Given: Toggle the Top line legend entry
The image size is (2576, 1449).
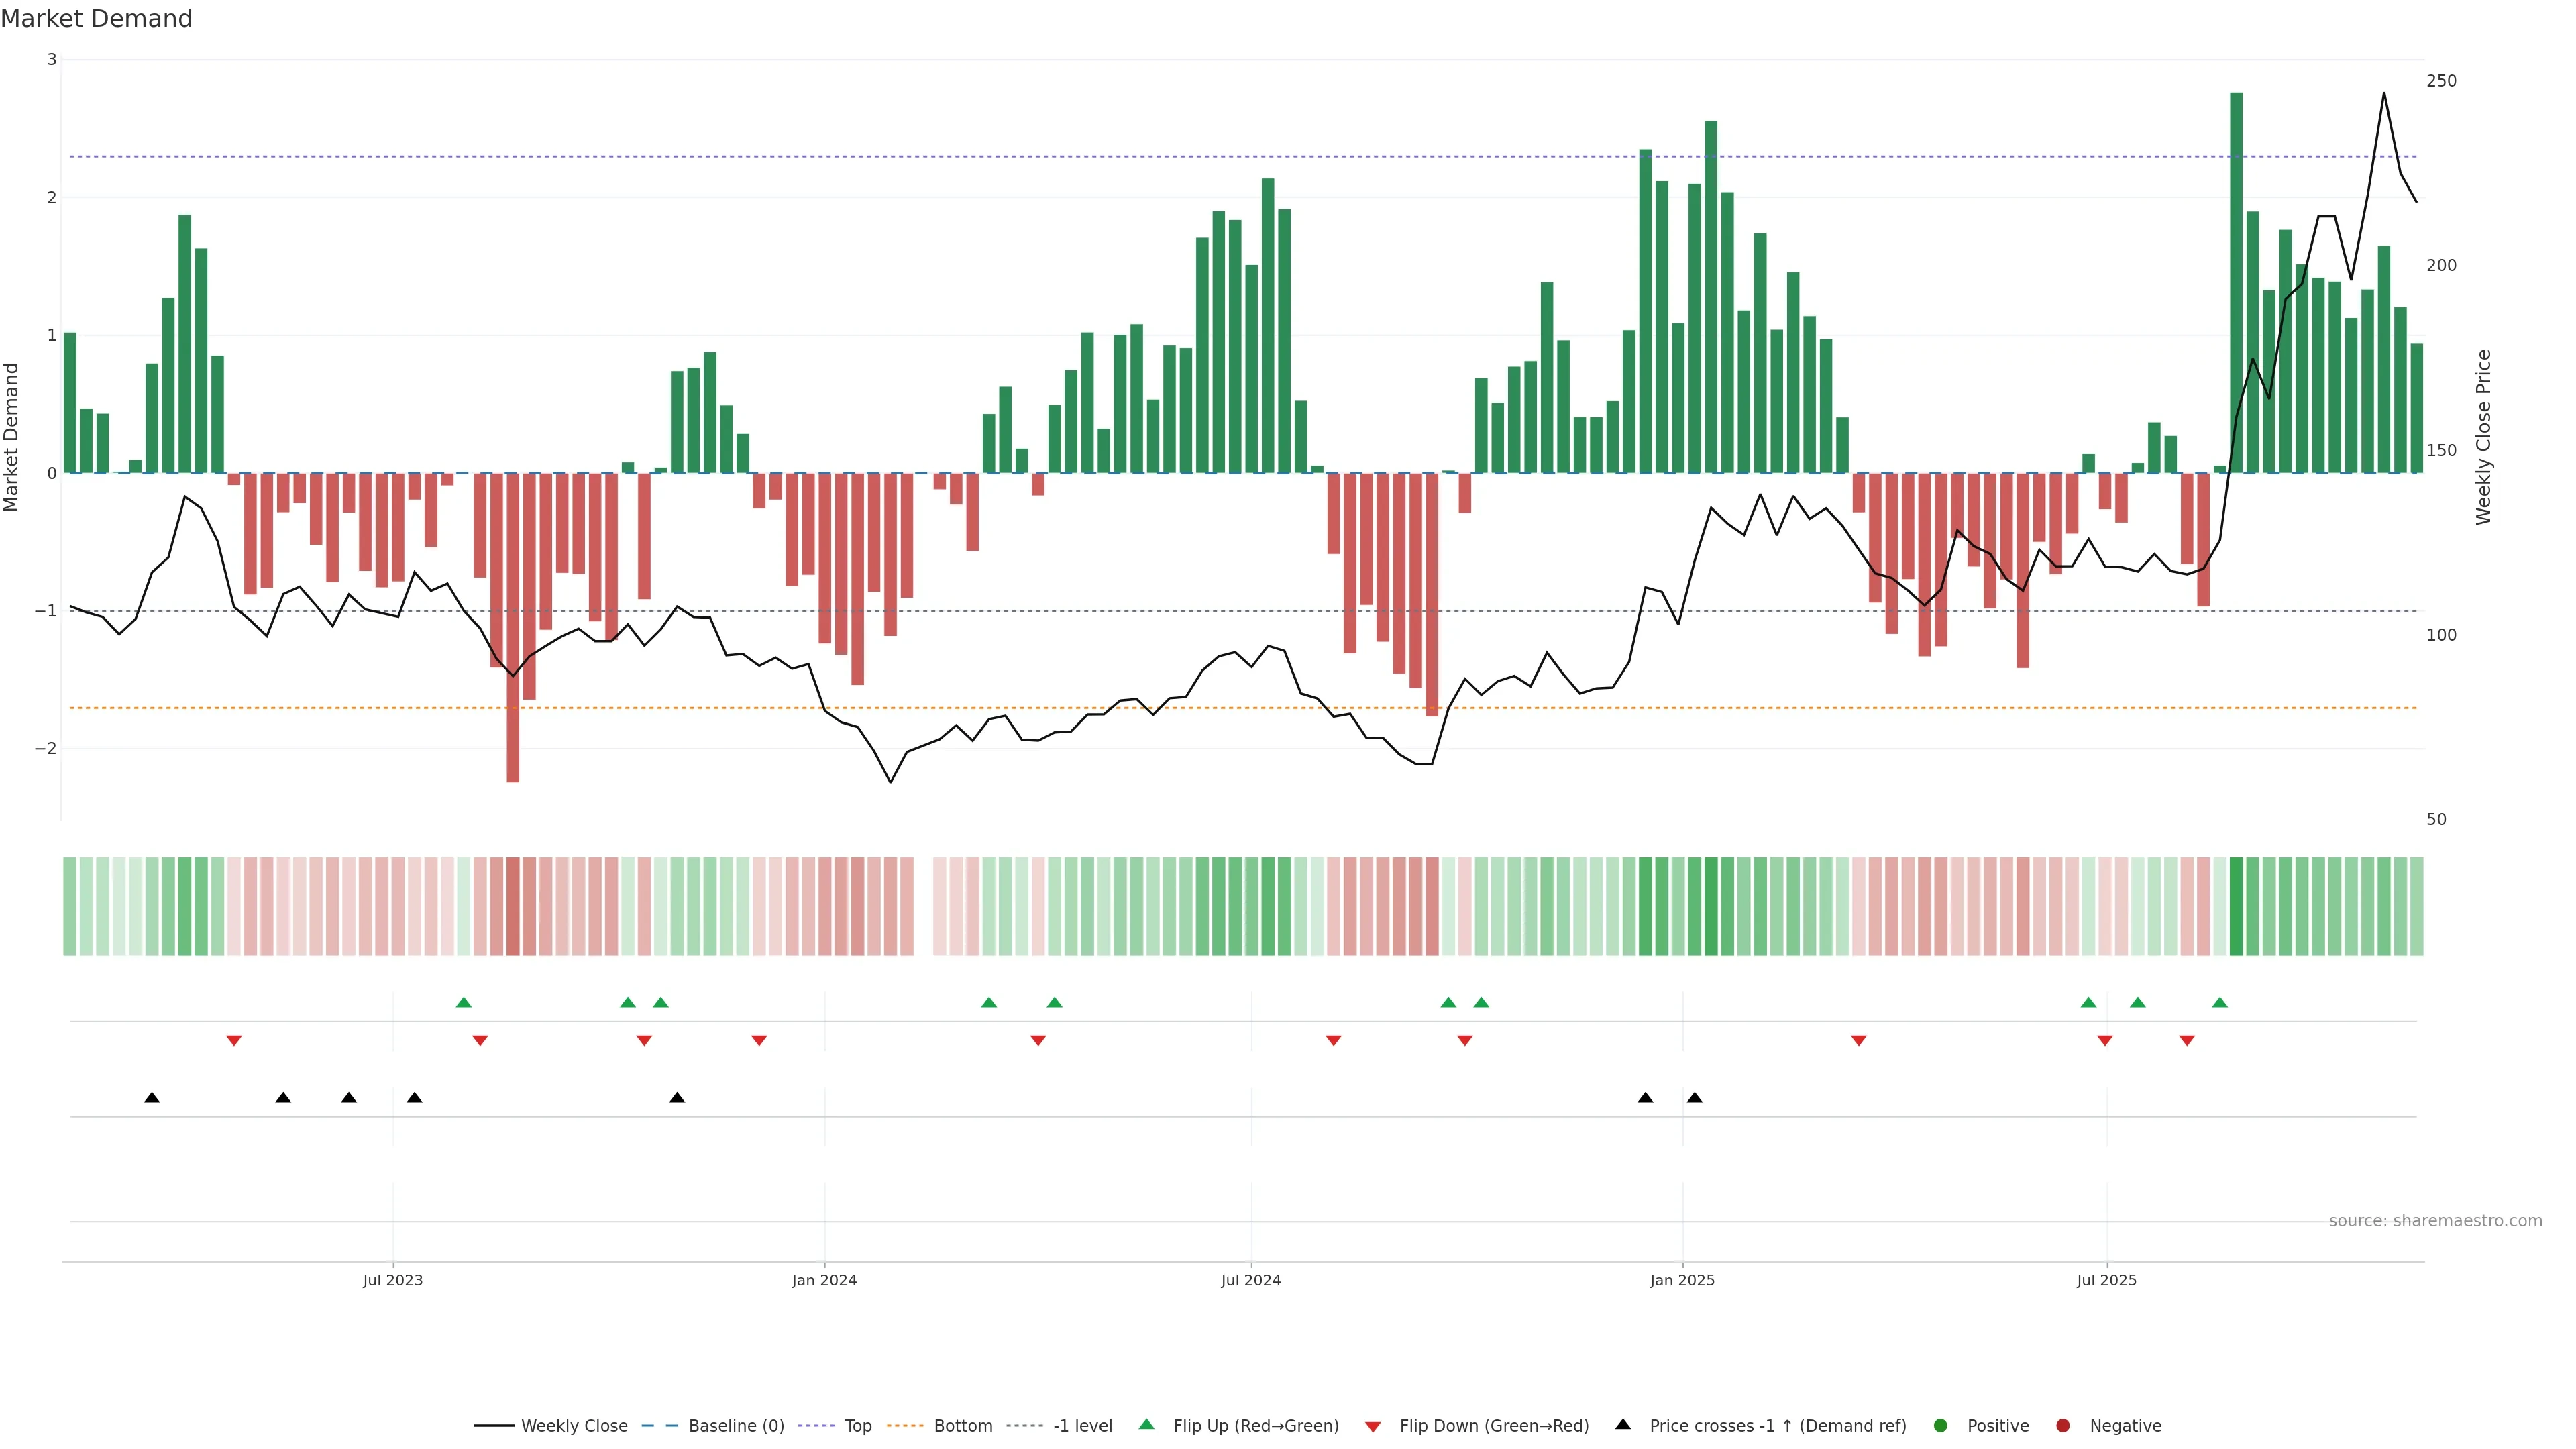Looking at the screenshot, I should [x=857, y=1425].
